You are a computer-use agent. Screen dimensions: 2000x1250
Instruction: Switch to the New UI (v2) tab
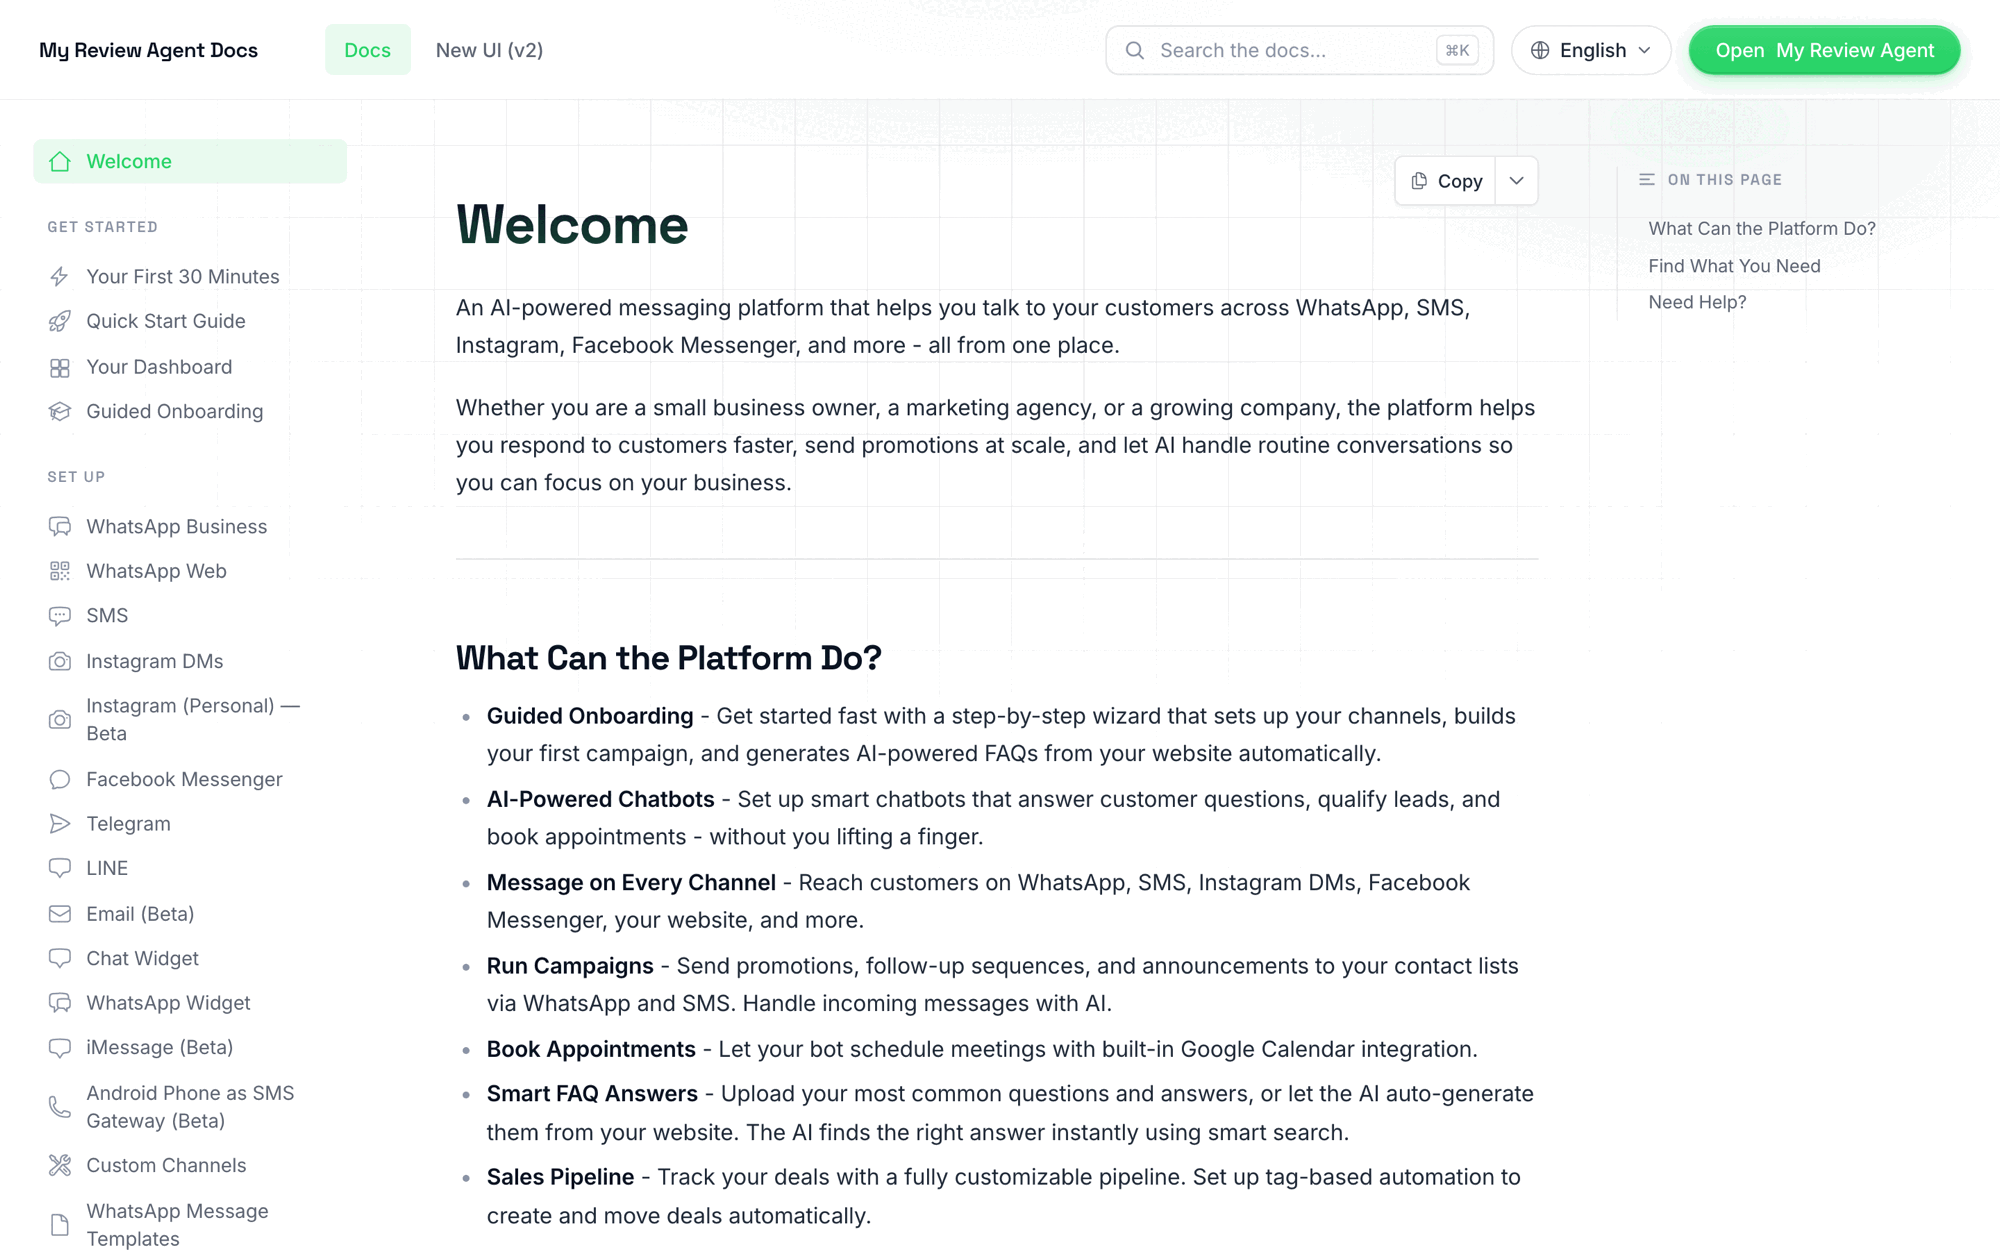point(489,50)
